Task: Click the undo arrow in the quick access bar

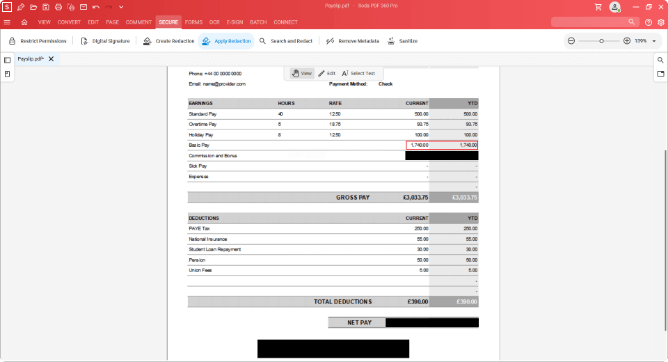Action: (96, 7)
